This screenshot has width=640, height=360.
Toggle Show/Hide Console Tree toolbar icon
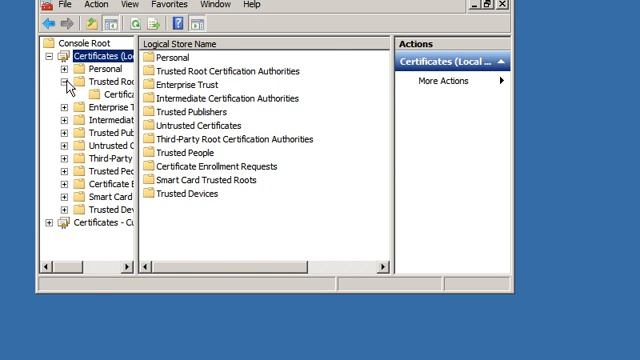tap(111, 24)
